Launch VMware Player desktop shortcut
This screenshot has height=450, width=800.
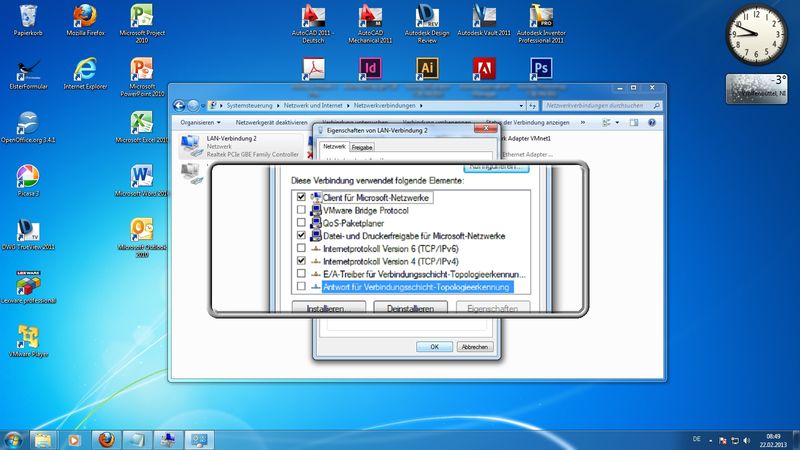pyautogui.click(x=27, y=338)
